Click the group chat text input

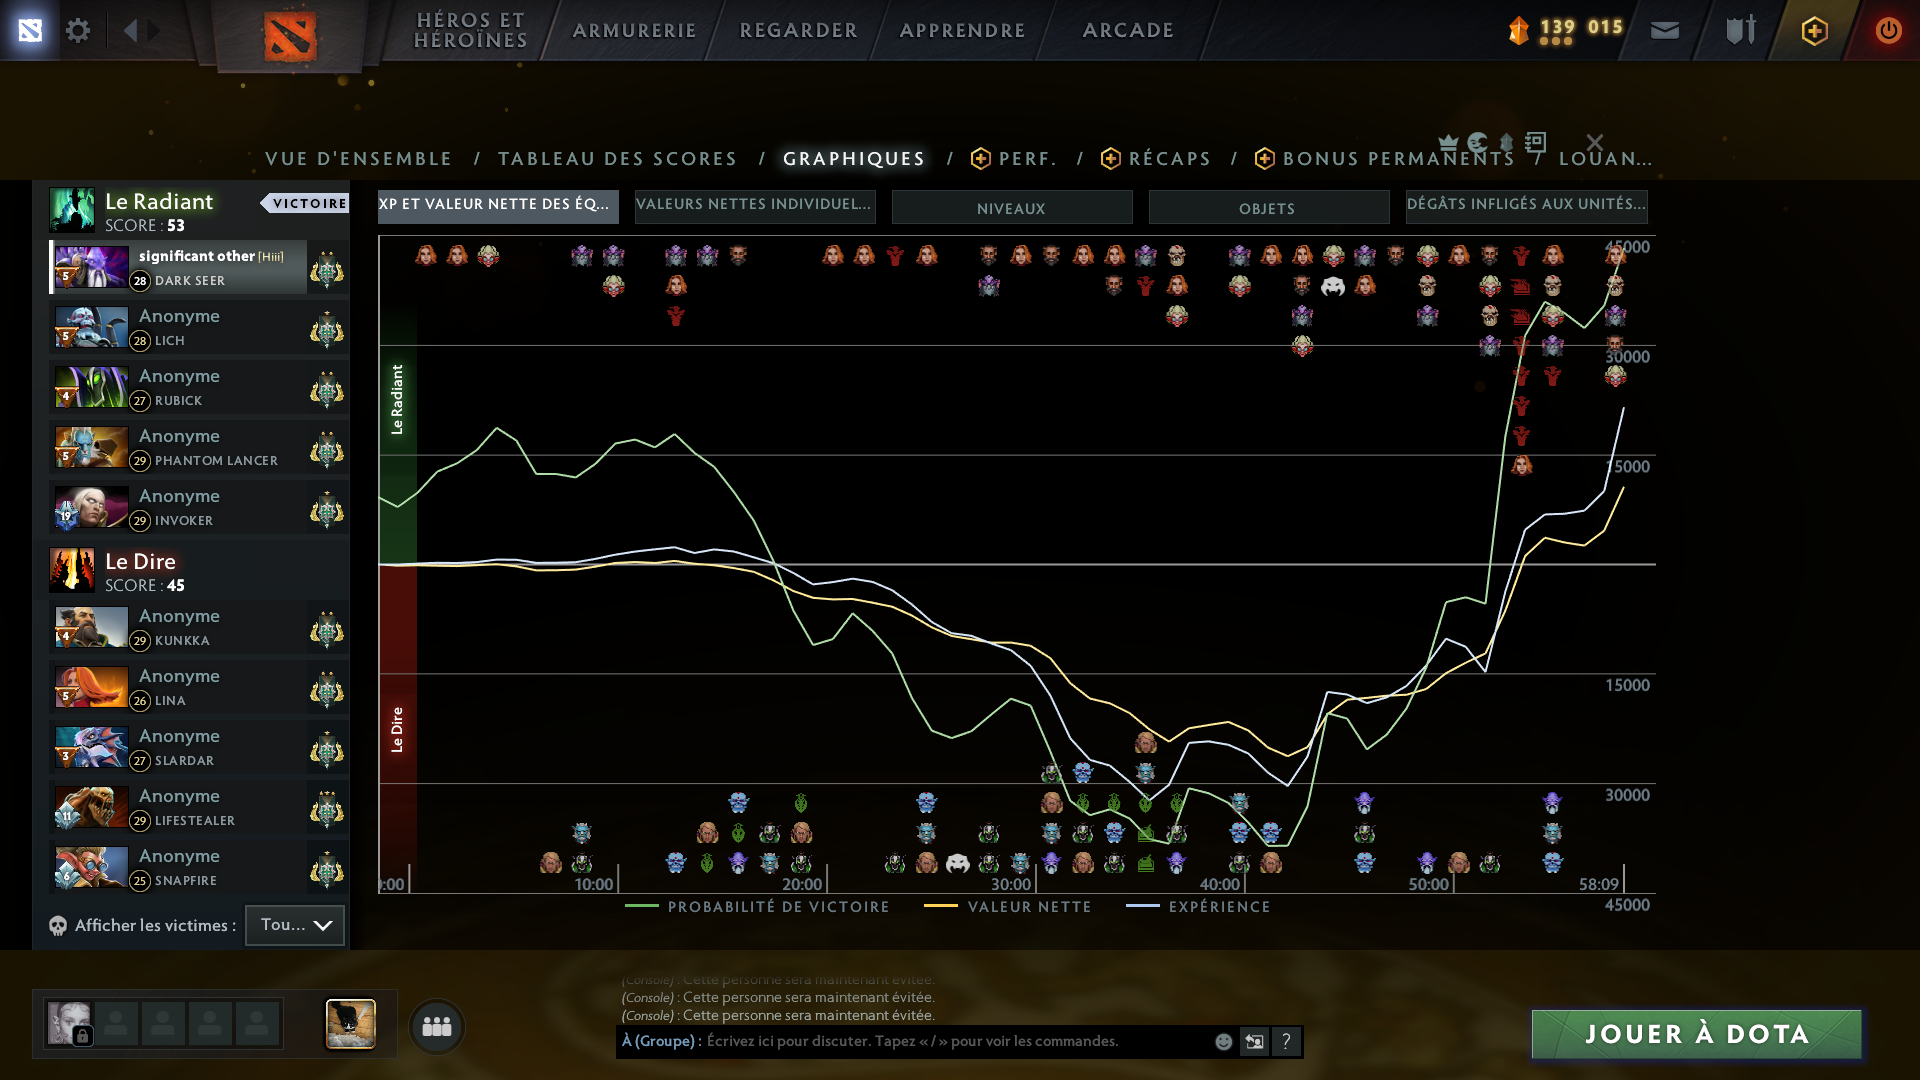tap(912, 1041)
